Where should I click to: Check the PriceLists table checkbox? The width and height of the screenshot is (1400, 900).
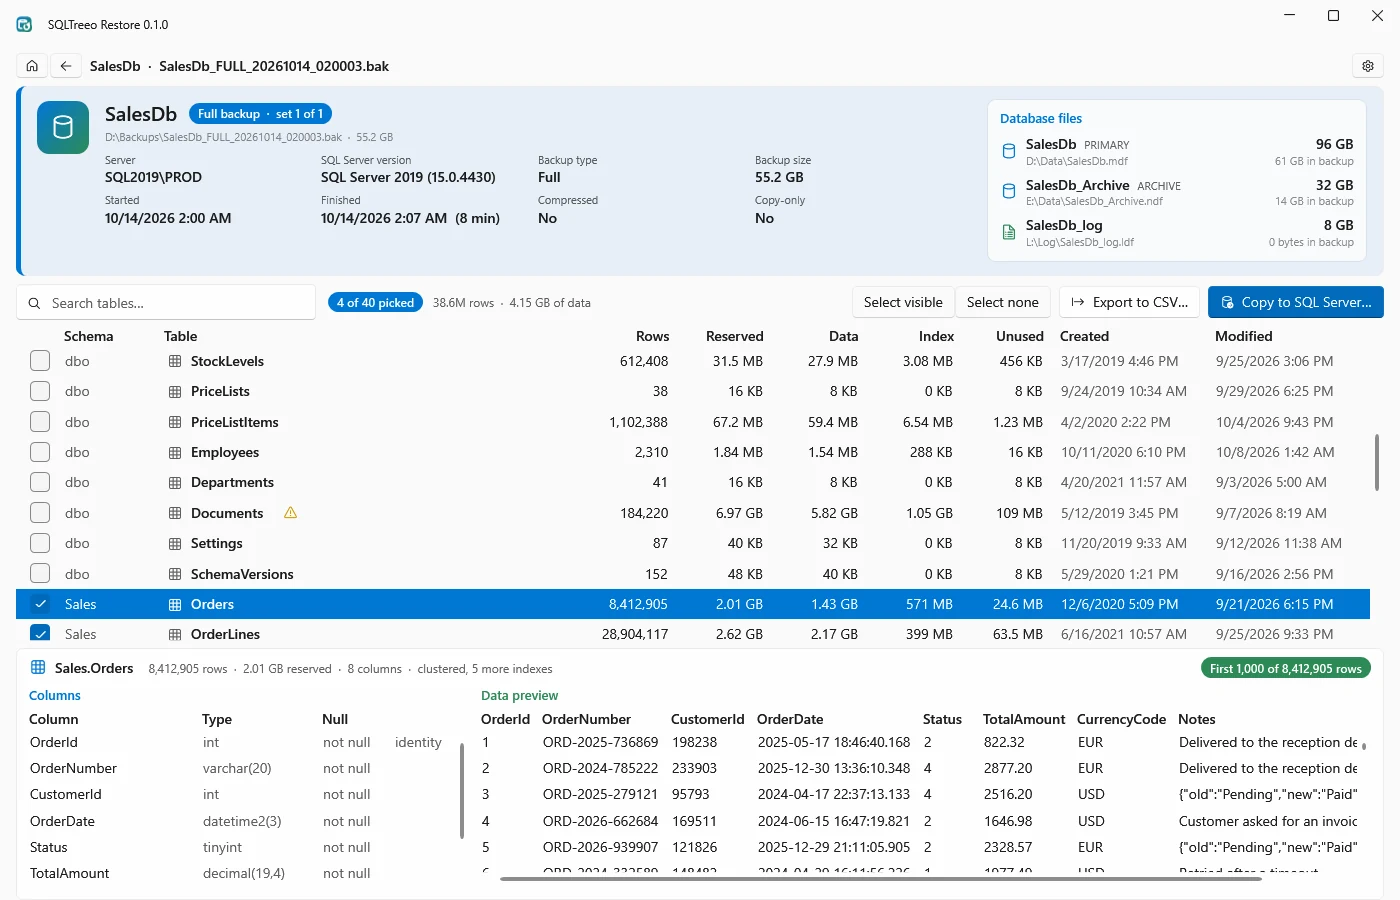point(40,391)
